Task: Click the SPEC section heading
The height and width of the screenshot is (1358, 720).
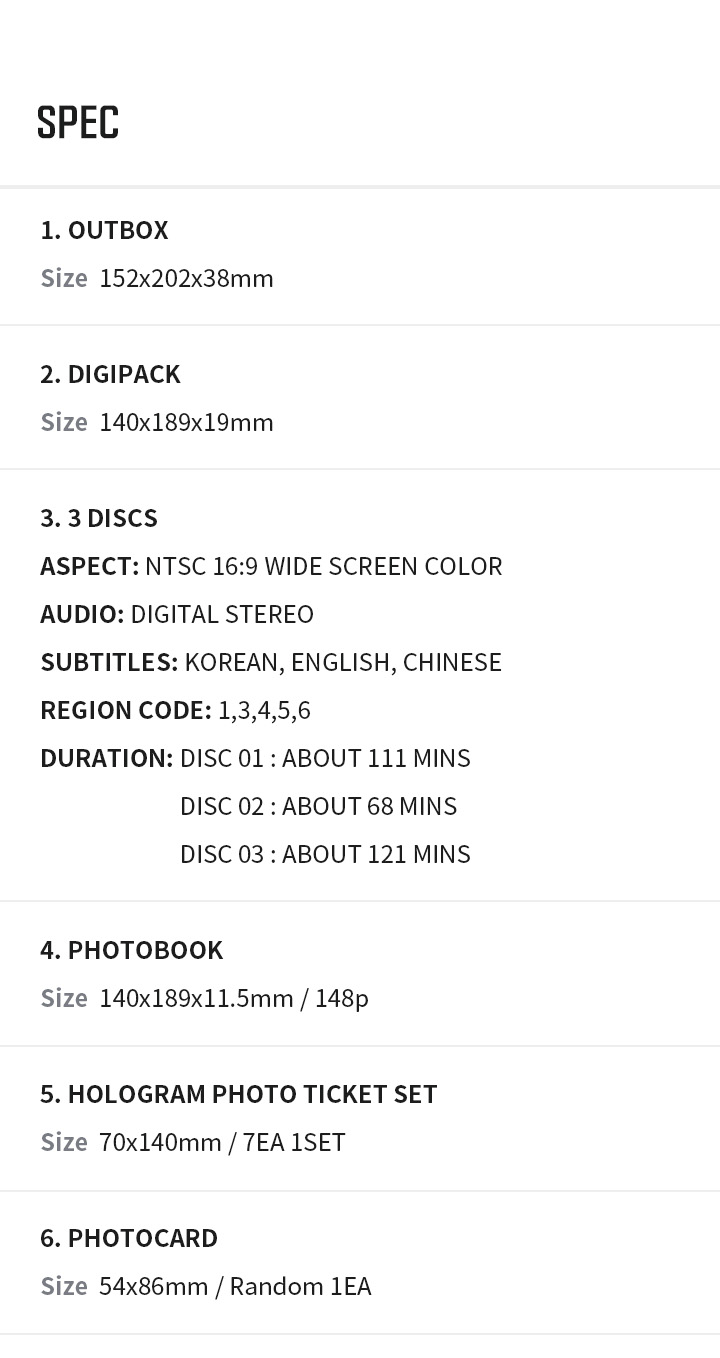Action: (78, 123)
